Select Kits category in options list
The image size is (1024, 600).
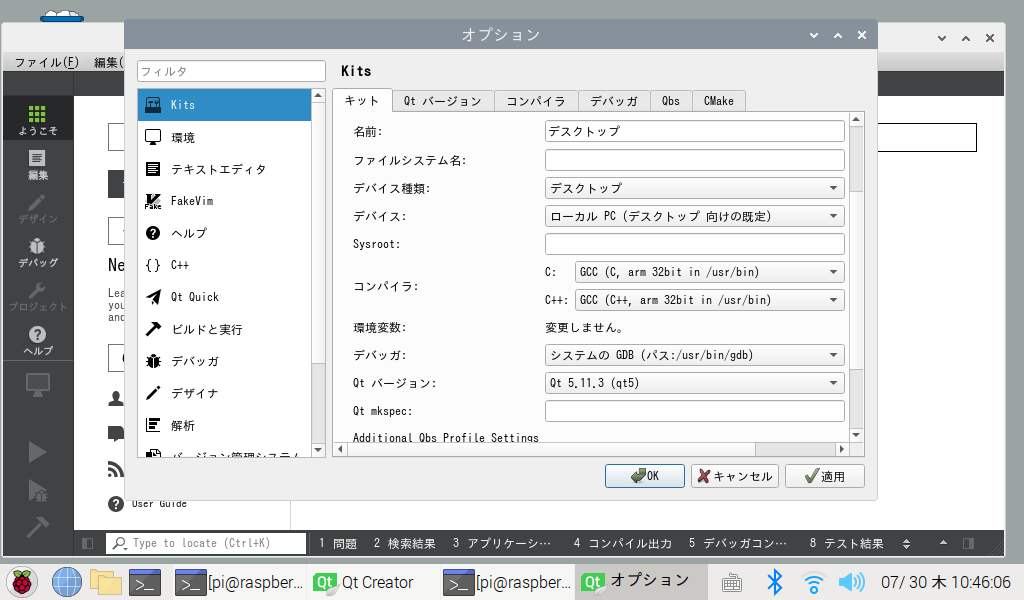[224, 105]
